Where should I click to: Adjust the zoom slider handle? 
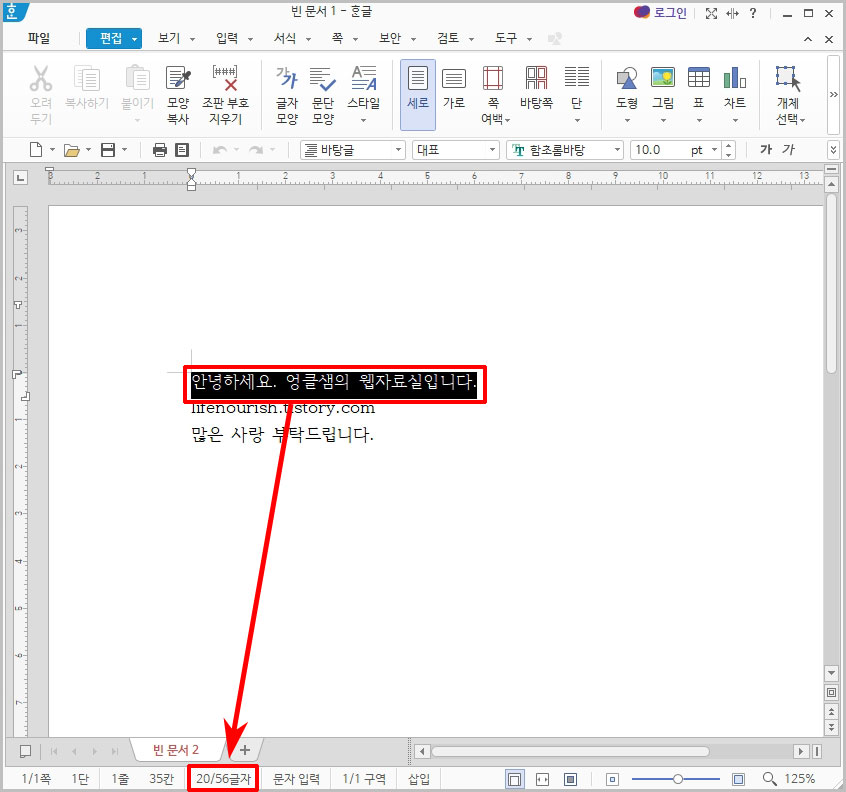[678, 779]
